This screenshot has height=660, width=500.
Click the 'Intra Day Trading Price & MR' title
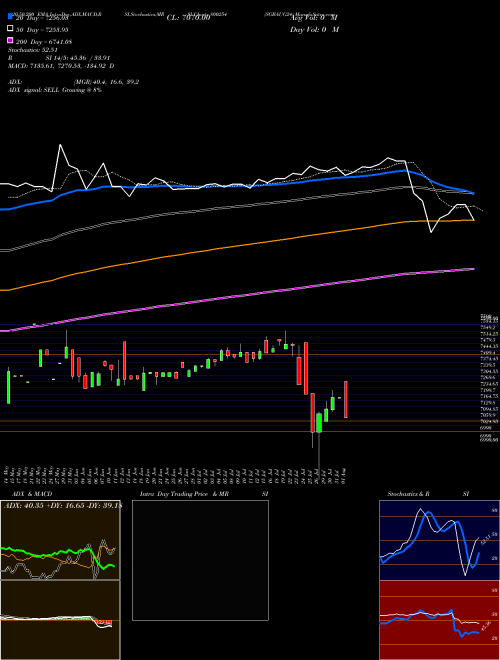click(x=184, y=494)
